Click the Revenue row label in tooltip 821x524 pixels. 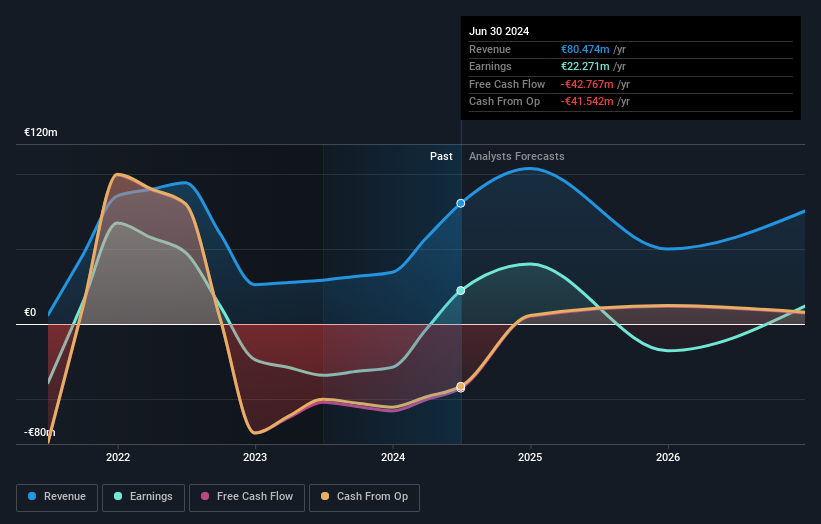[490, 49]
